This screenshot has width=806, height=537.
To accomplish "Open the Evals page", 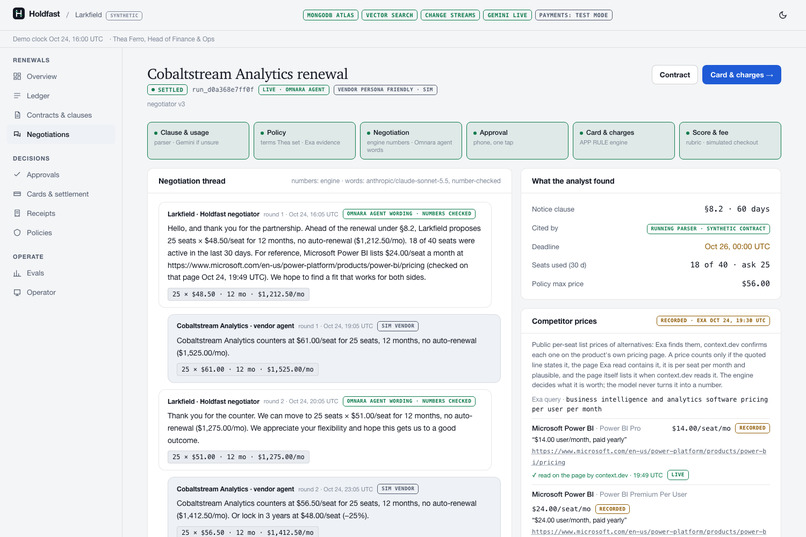I will (x=63, y=273).
